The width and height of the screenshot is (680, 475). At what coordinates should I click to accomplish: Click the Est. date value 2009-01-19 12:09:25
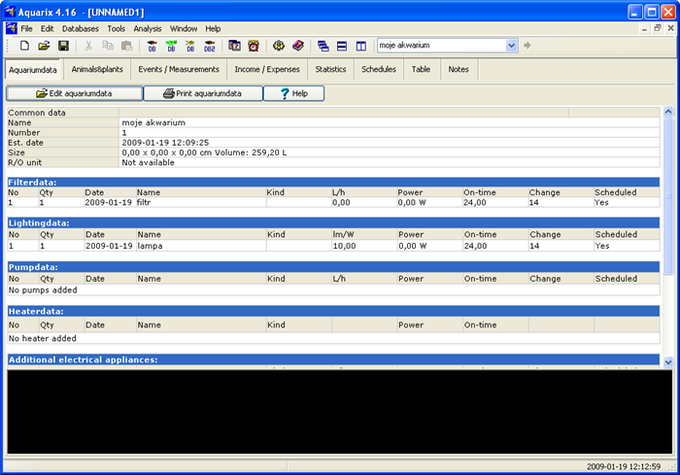[x=165, y=143]
